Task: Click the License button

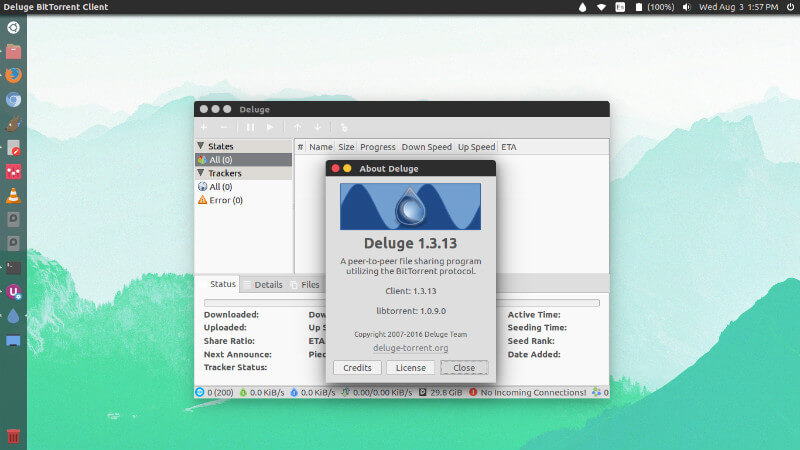Action: point(411,368)
